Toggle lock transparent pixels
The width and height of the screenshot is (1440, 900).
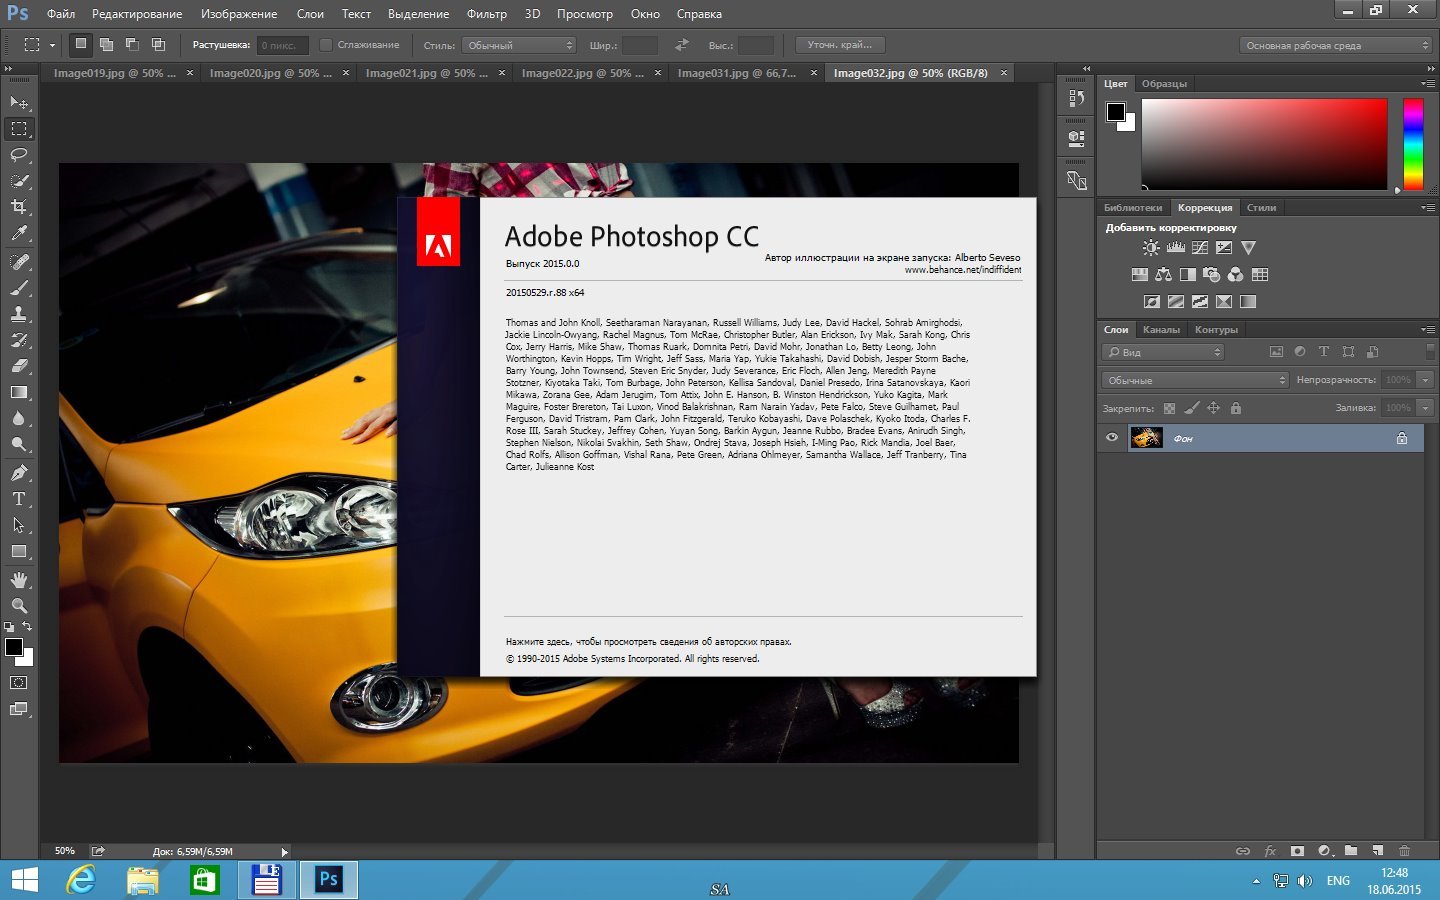(x=1169, y=408)
